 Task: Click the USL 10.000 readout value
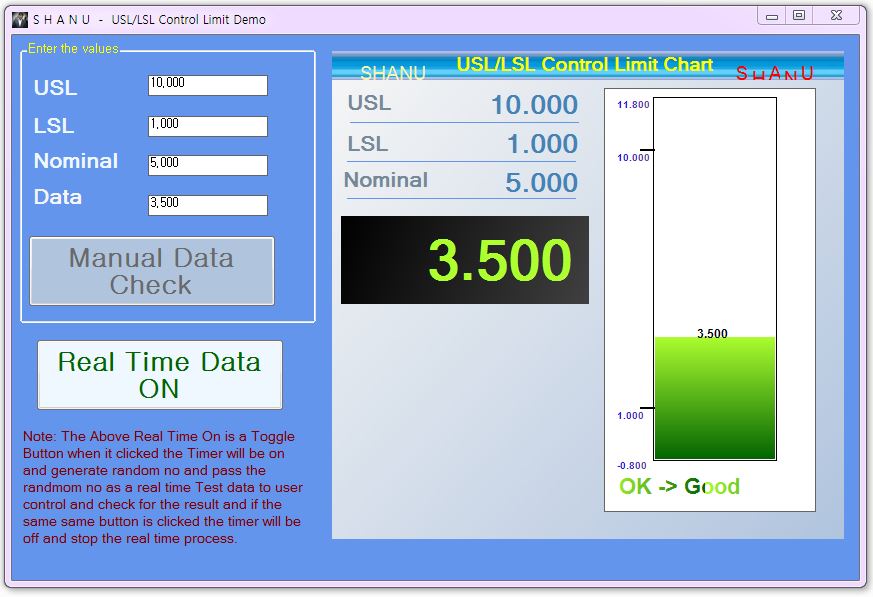[534, 105]
